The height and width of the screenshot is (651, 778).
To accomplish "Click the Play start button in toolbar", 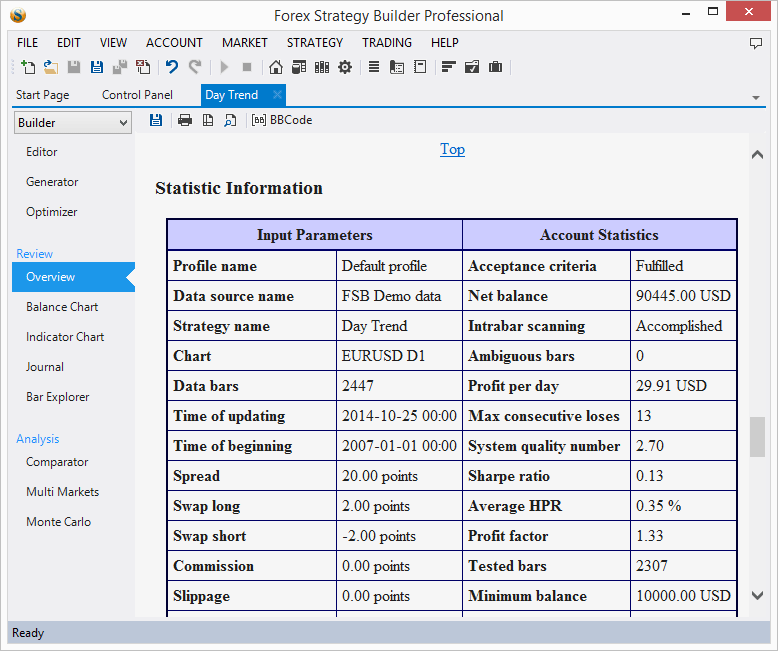I will [x=224, y=67].
